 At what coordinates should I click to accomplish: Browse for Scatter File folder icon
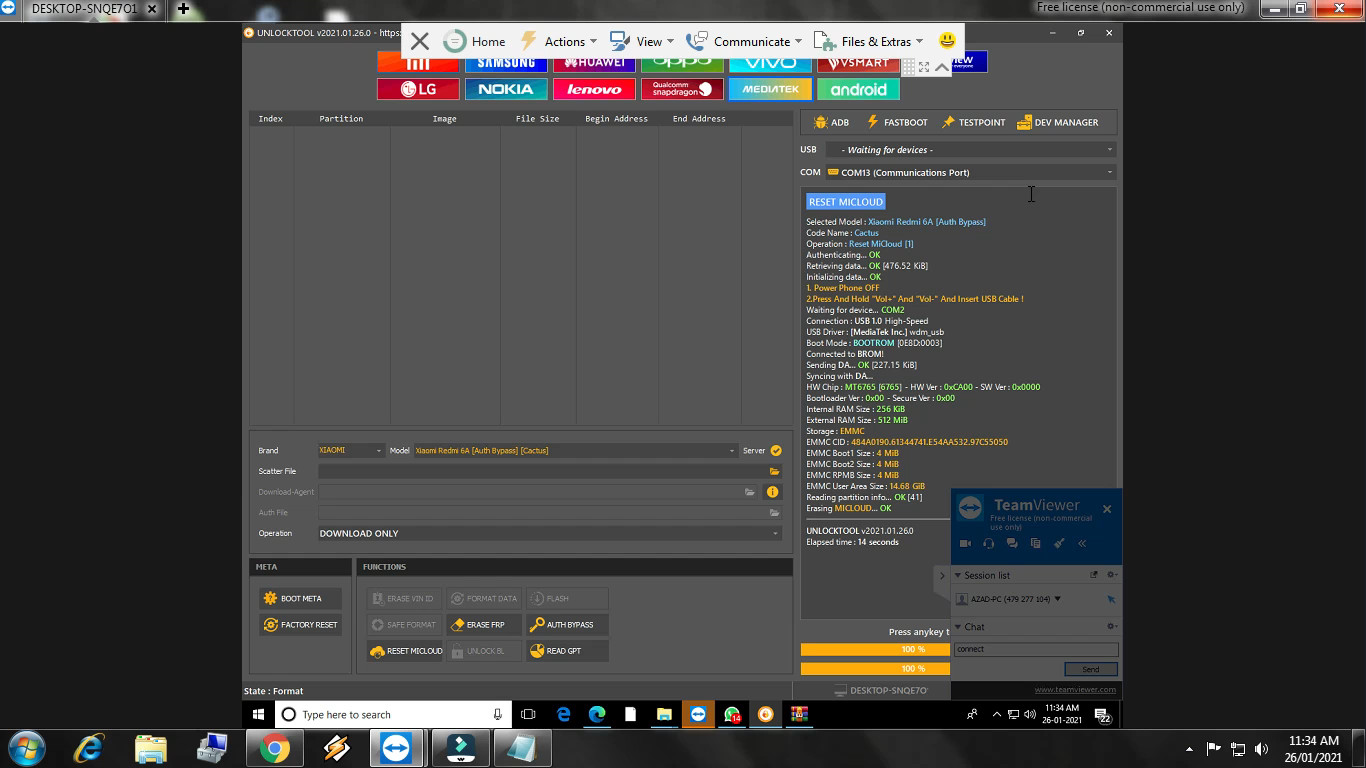click(774, 471)
